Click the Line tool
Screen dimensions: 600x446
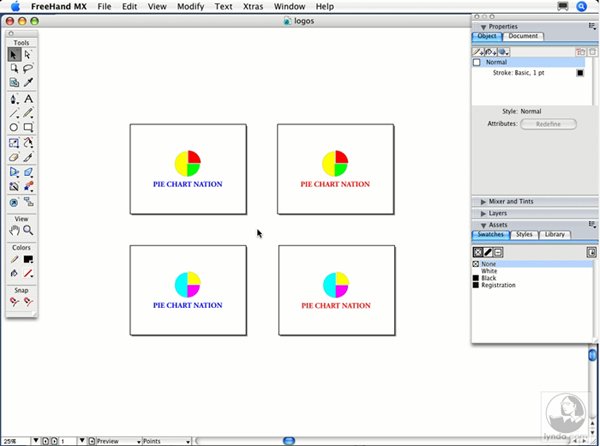click(14, 114)
